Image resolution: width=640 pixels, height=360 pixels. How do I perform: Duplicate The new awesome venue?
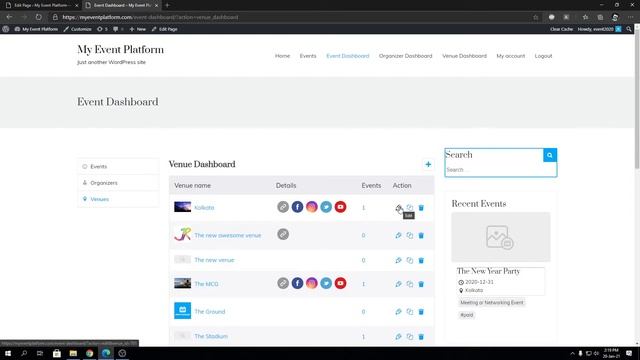[409, 236]
